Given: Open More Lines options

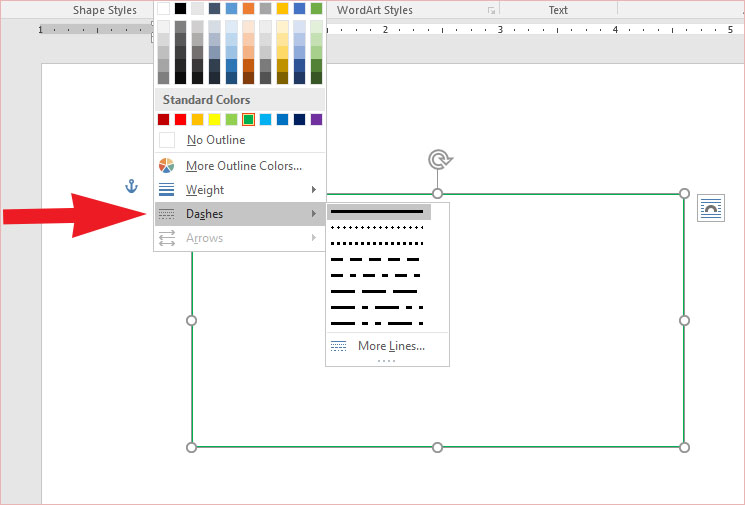Looking at the screenshot, I should point(387,346).
